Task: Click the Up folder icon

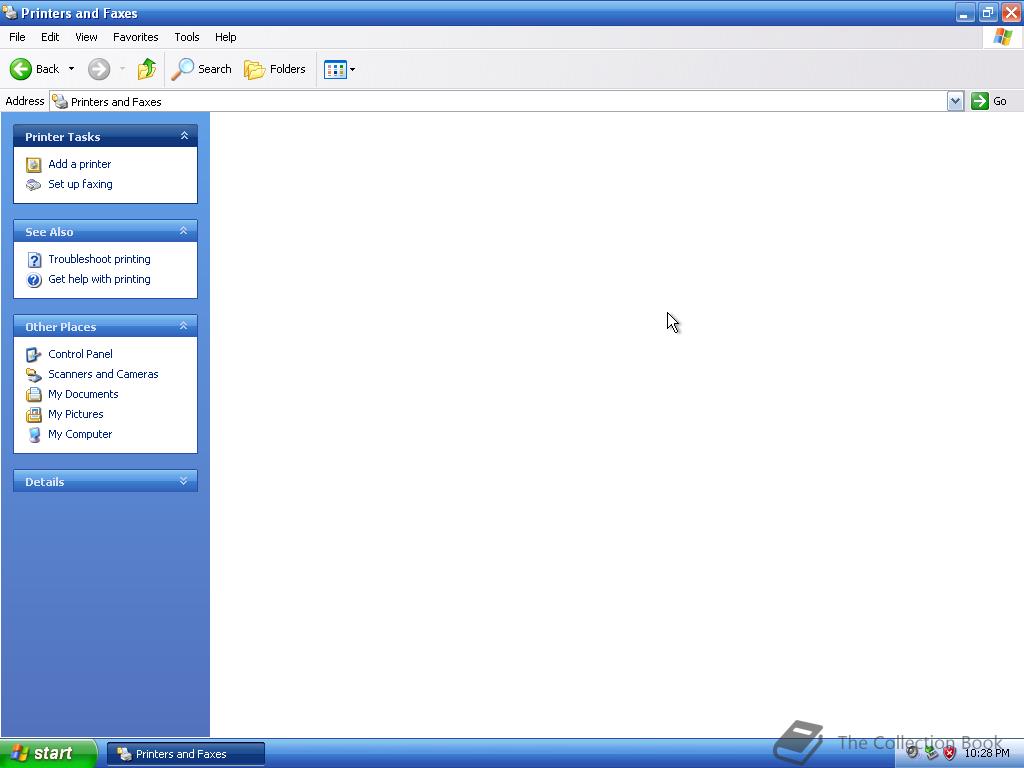Action: click(147, 69)
